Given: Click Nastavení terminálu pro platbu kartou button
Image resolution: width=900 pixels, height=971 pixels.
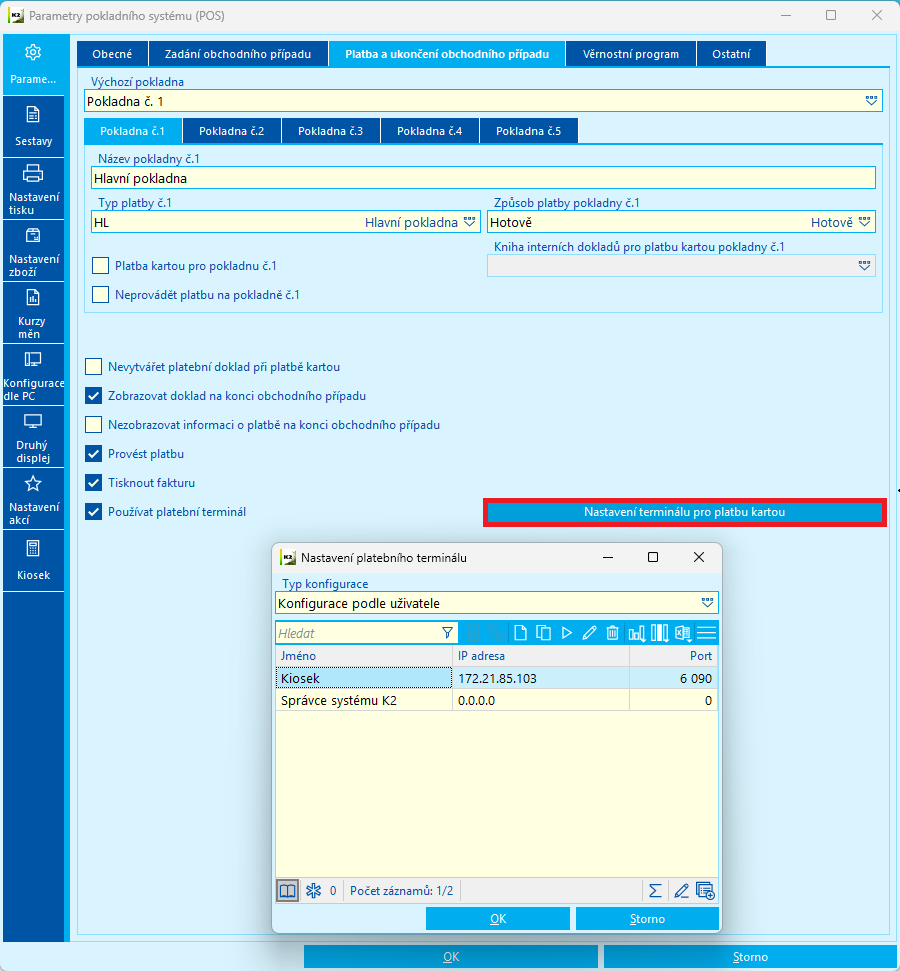Looking at the screenshot, I should pos(684,512).
